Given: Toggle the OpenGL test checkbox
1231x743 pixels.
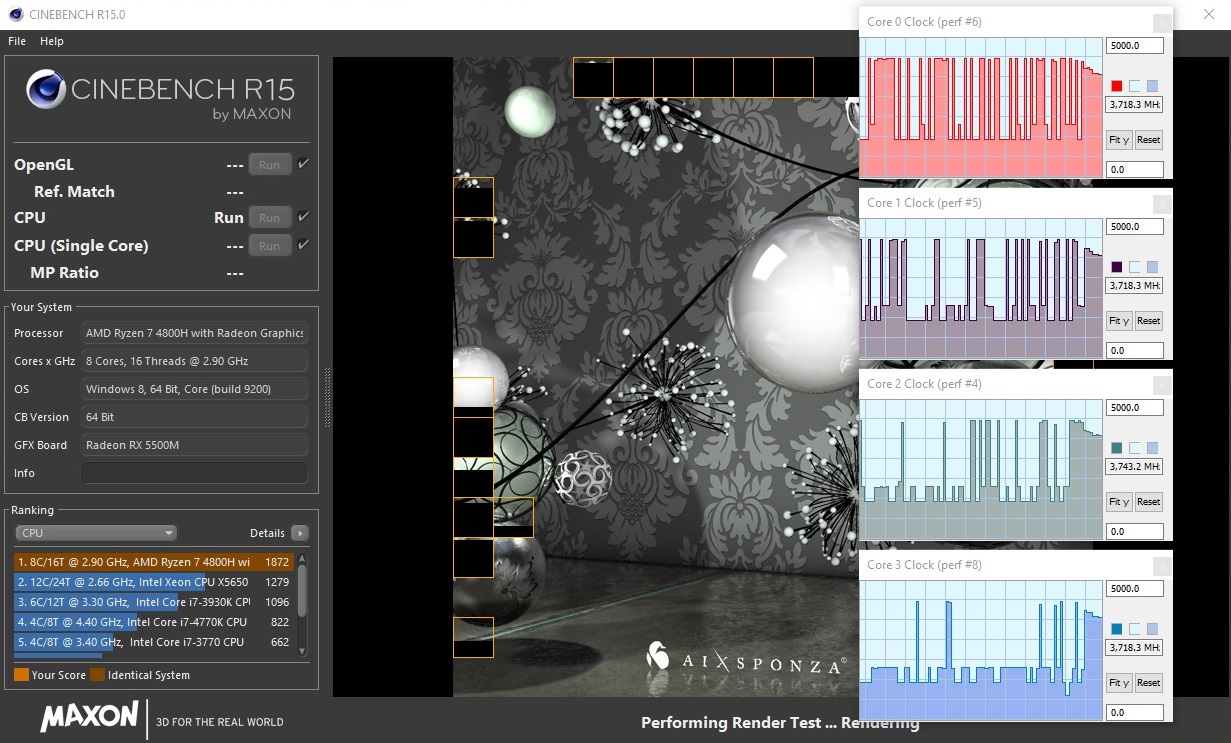Looking at the screenshot, I should click(x=303, y=164).
